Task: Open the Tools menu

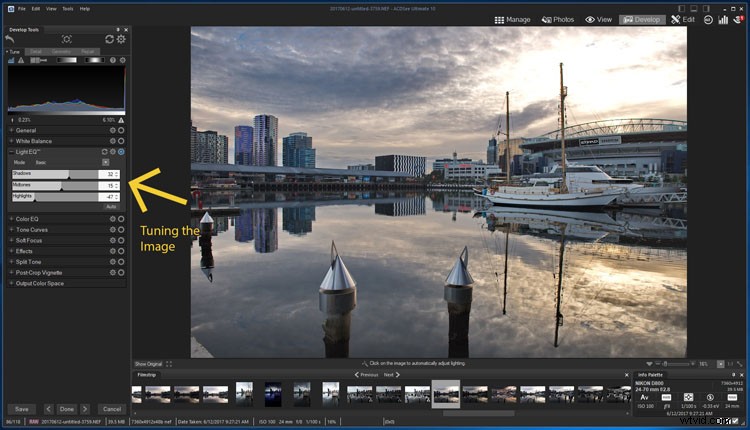Action: pyautogui.click(x=68, y=9)
